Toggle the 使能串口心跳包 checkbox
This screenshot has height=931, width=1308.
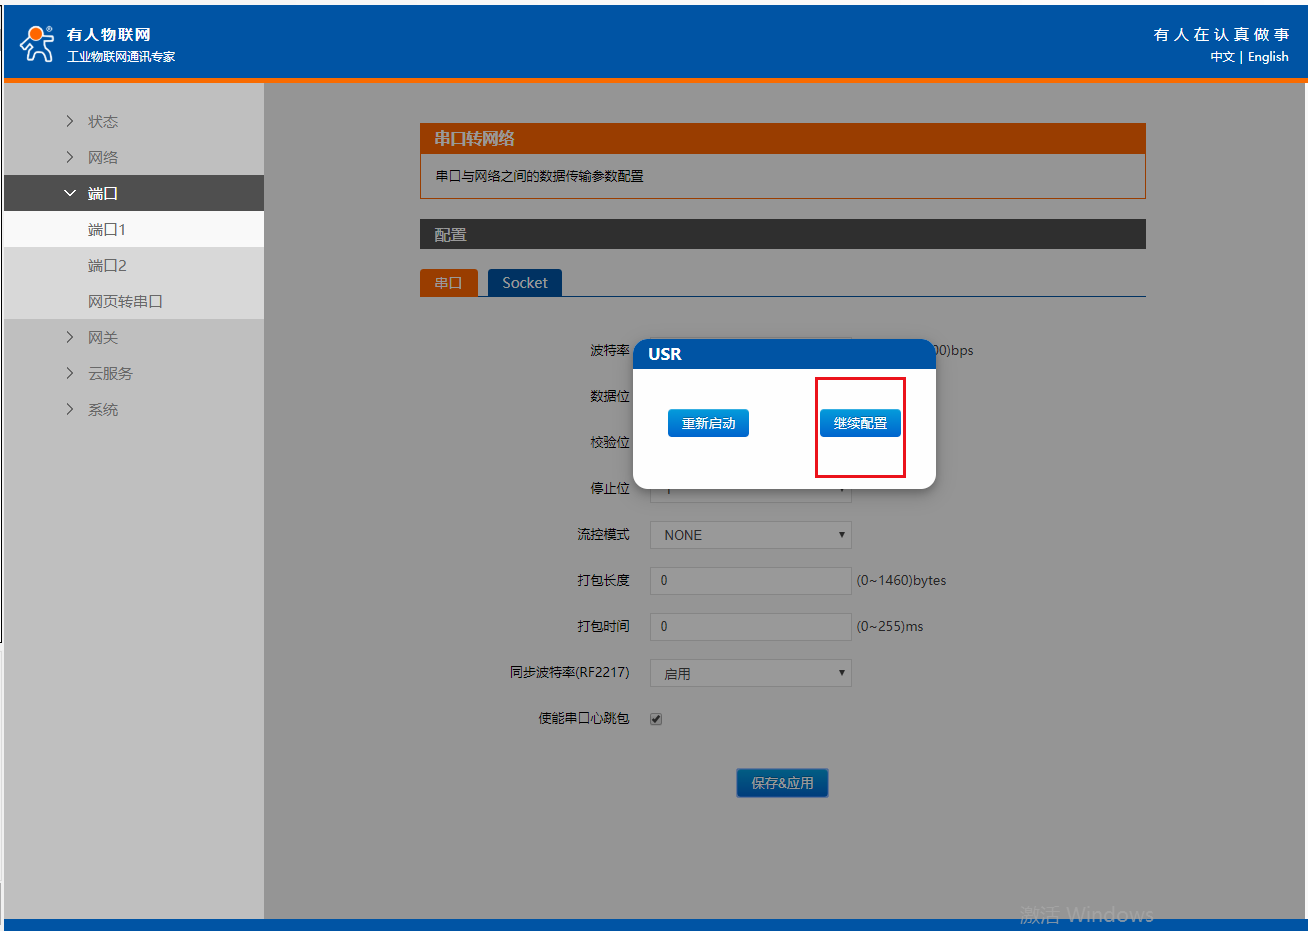pyautogui.click(x=656, y=719)
